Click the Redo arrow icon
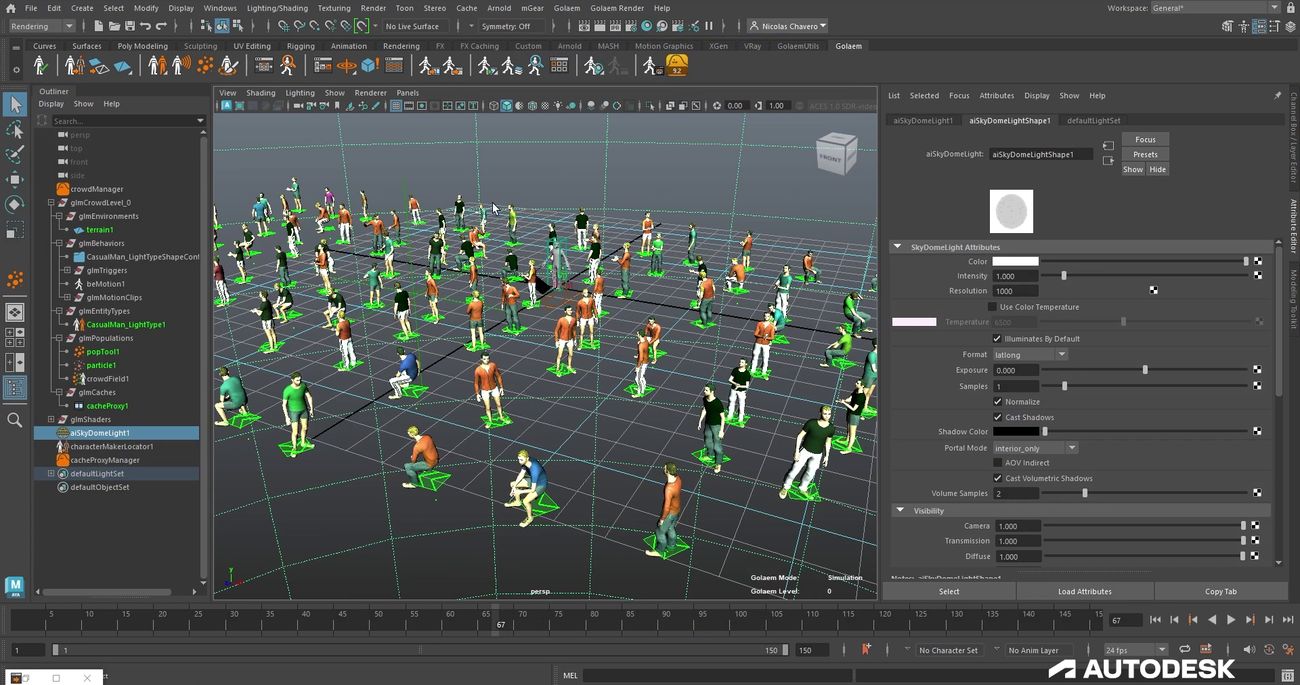This screenshot has width=1300, height=685. coord(161,26)
